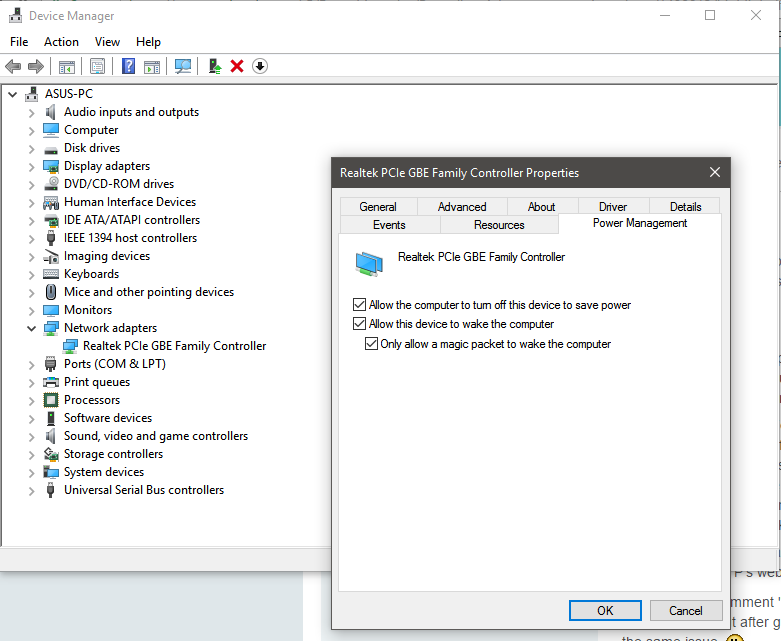Switch to the Events tab
The image size is (781, 641).
click(390, 225)
